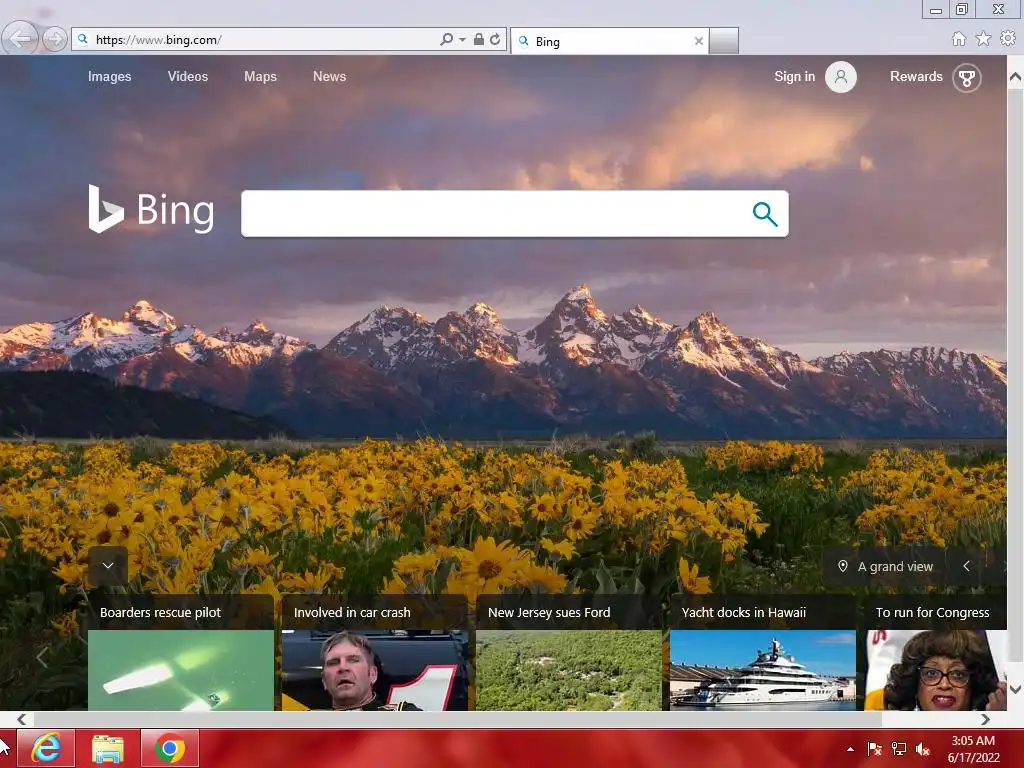Viewport: 1024px width, 768px height.
Task: Open the To run for Congress headline
Action: click(932, 613)
